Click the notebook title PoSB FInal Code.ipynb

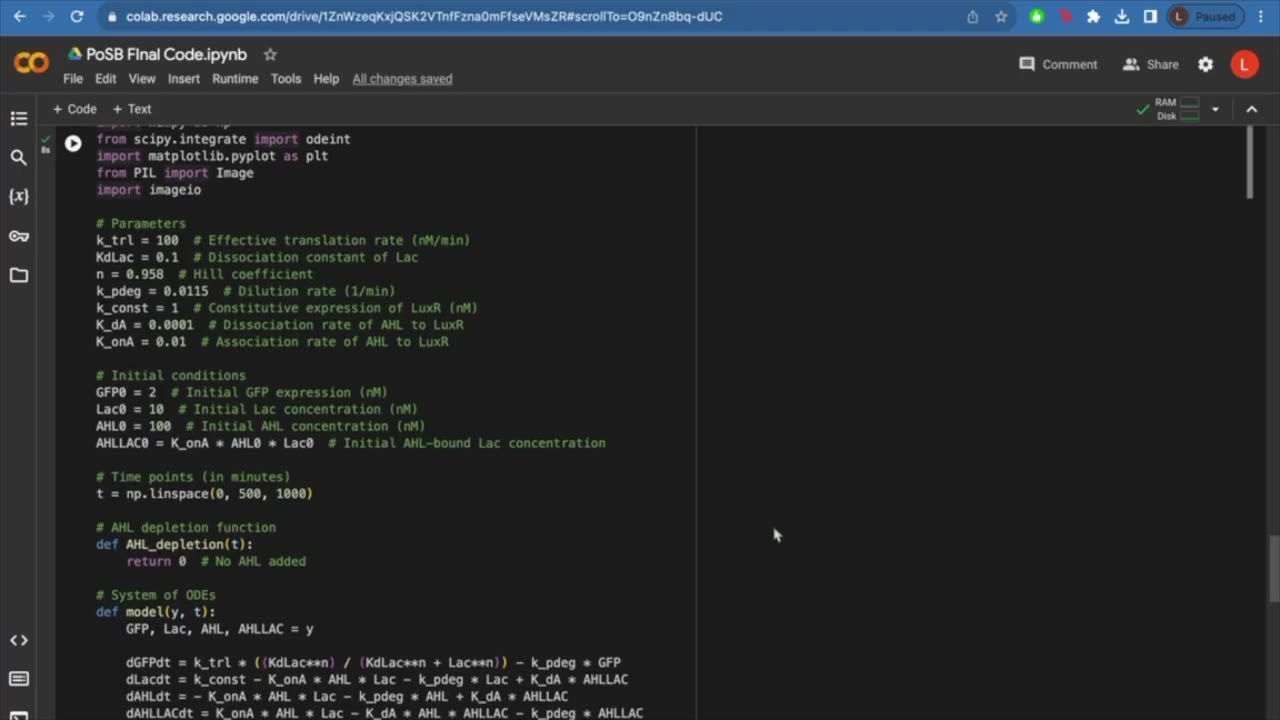(166, 54)
